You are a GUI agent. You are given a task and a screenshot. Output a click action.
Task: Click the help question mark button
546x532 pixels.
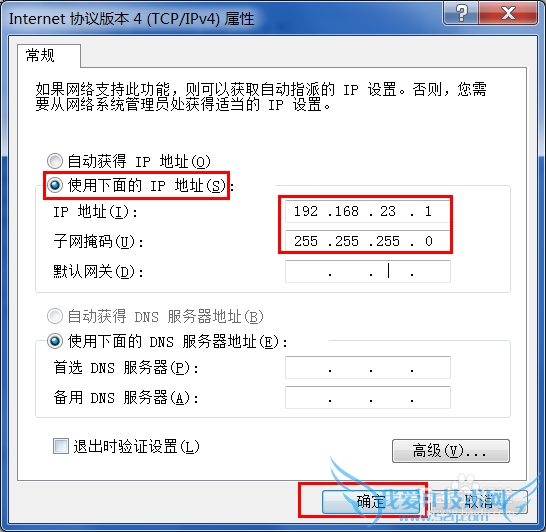point(461,13)
